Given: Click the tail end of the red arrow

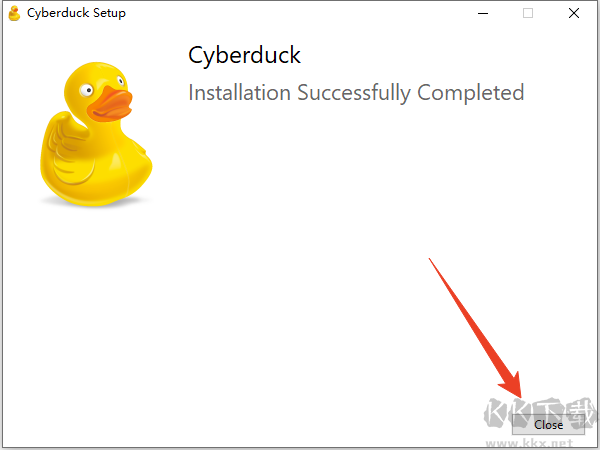Looking at the screenshot, I should (x=432, y=262).
